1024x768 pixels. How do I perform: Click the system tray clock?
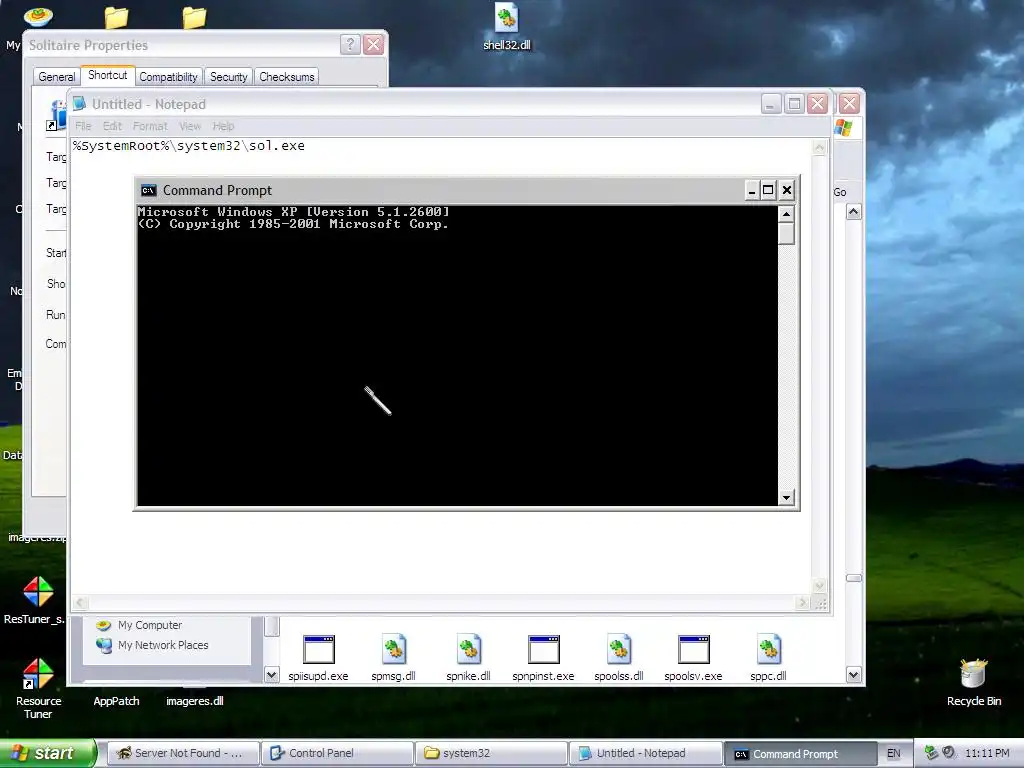(x=987, y=753)
